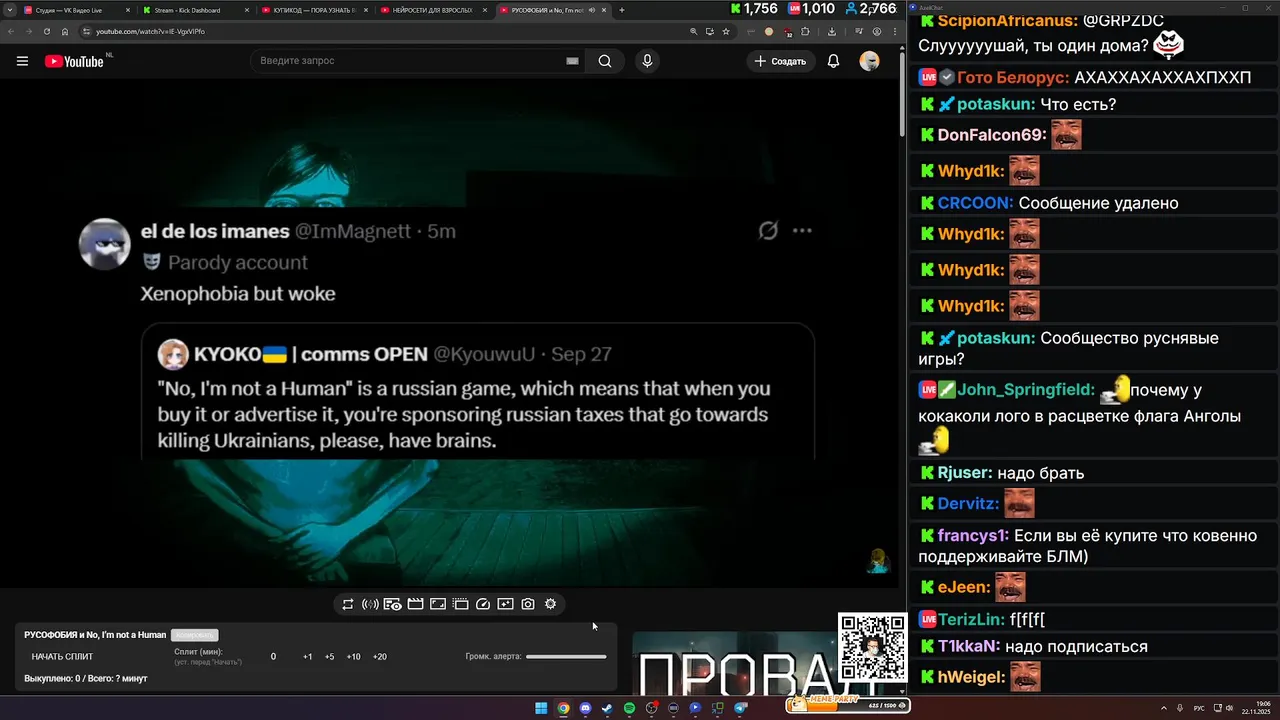Adjust the Громк. алерта volume slider
Image resolution: width=1280 pixels, height=720 pixels.
click(566, 657)
